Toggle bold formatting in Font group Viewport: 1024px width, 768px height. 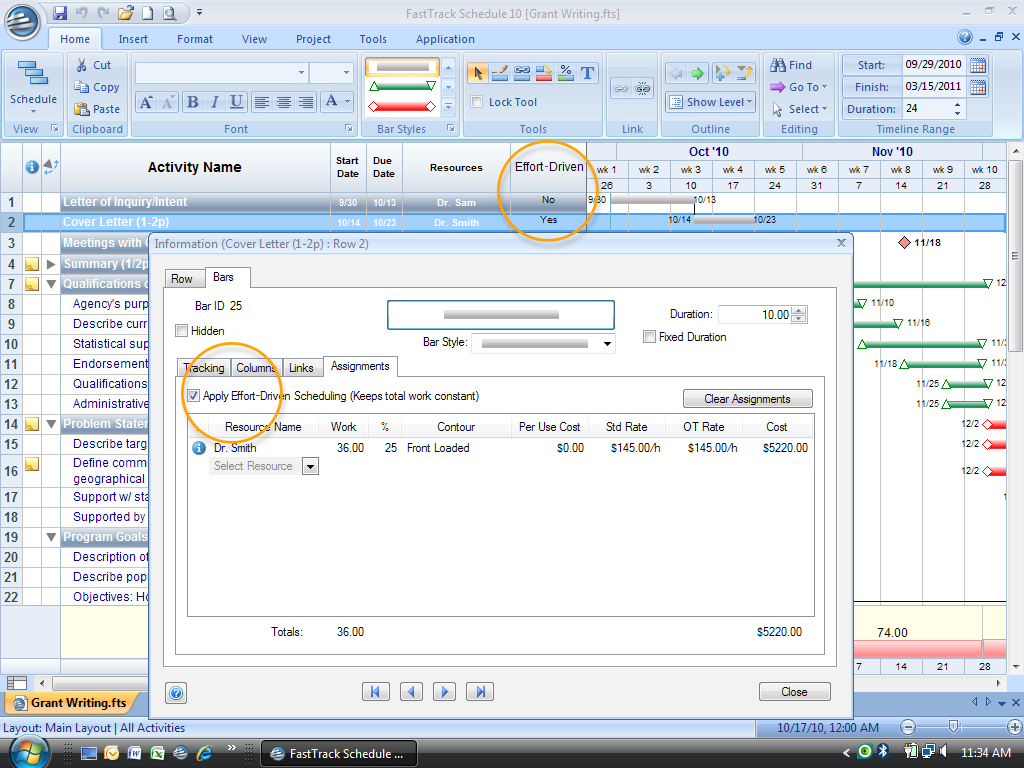192,102
